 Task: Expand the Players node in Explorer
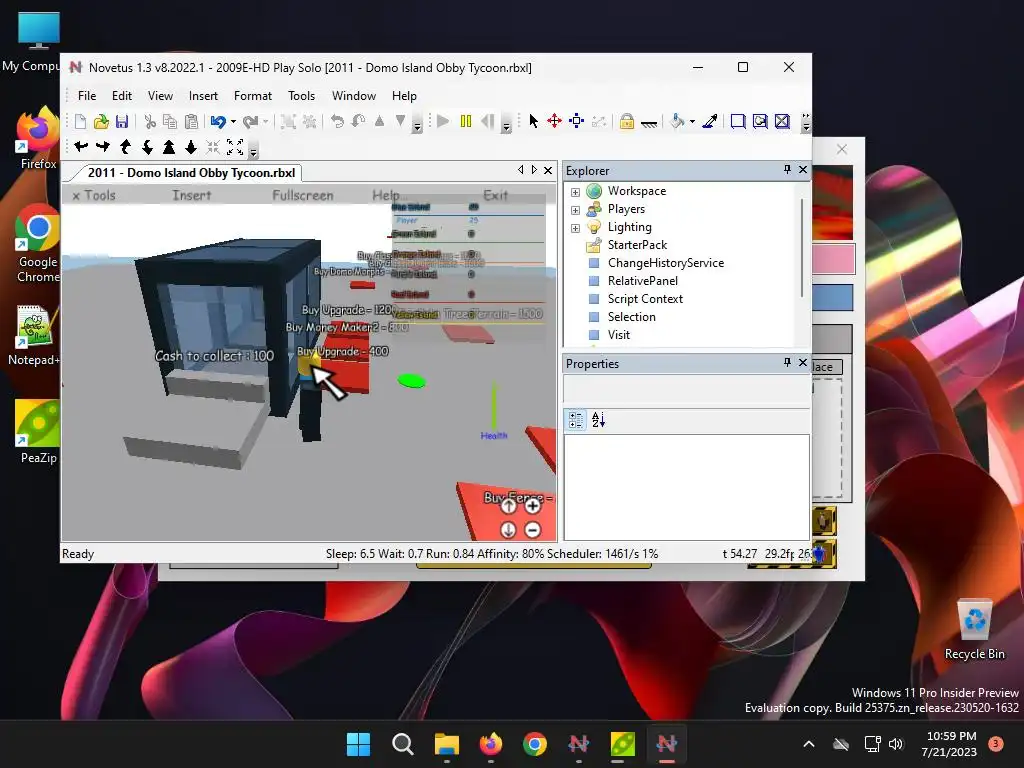pyautogui.click(x=575, y=210)
